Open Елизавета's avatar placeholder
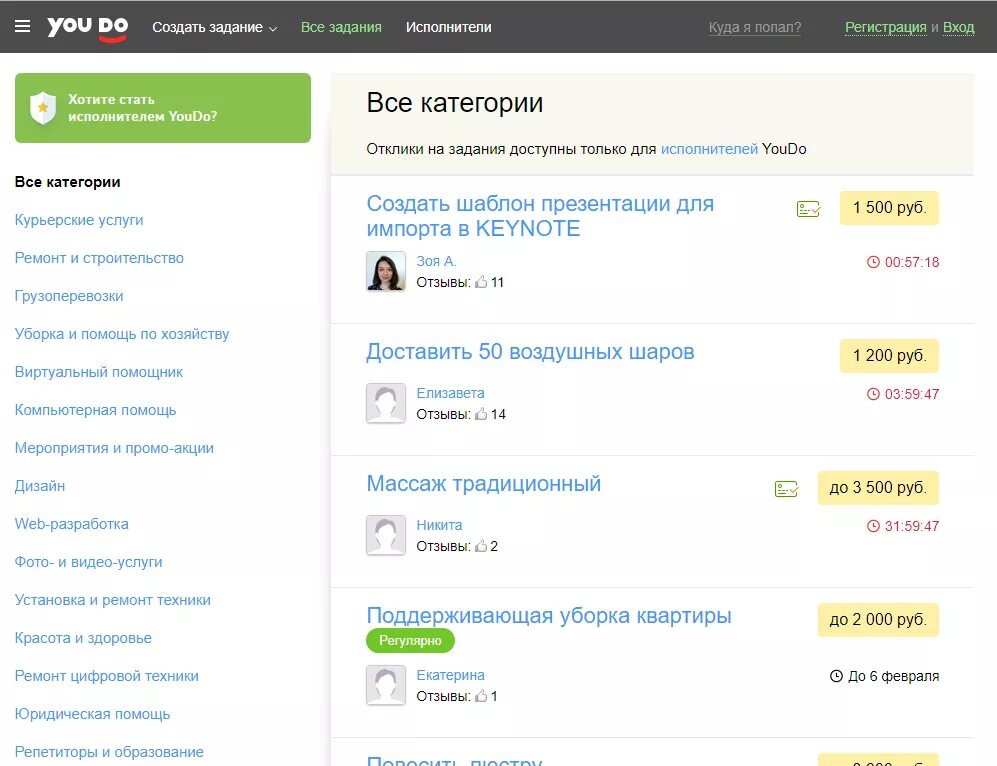Image resolution: width=997 pixels, height=766 pixels. 386,403
